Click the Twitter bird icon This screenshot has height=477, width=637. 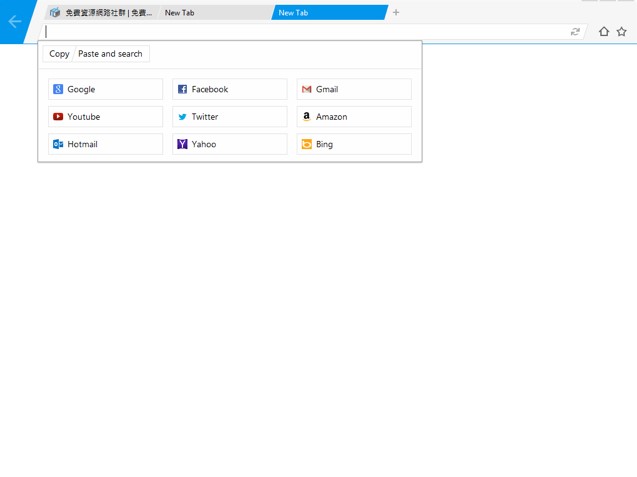point(182,117)
